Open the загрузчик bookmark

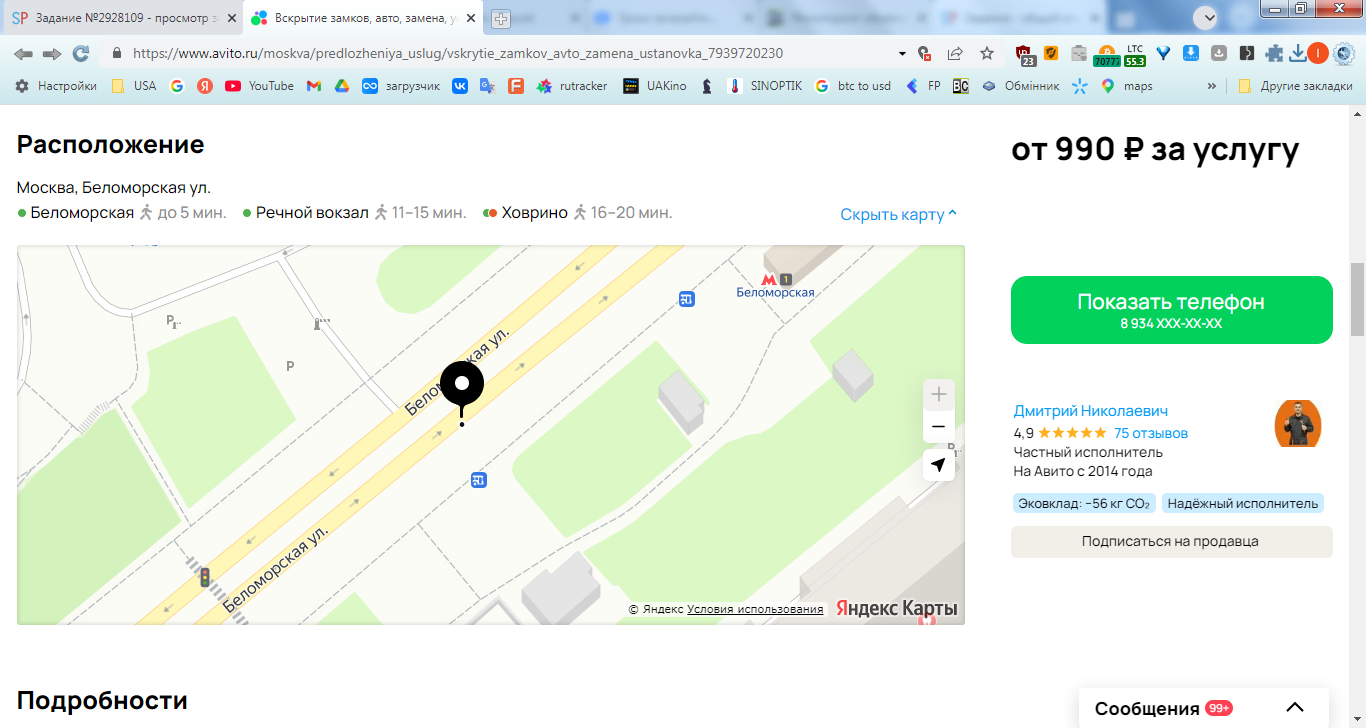(x=401, y=86)
